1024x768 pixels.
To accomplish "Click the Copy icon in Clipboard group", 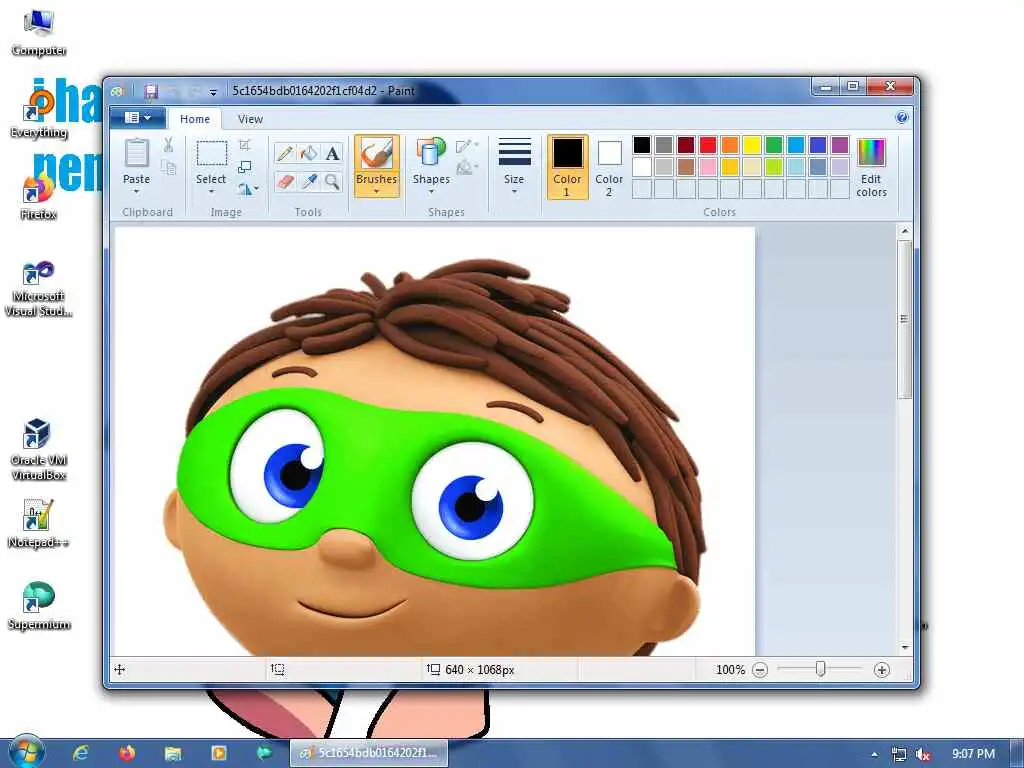I will pos(168,168).
